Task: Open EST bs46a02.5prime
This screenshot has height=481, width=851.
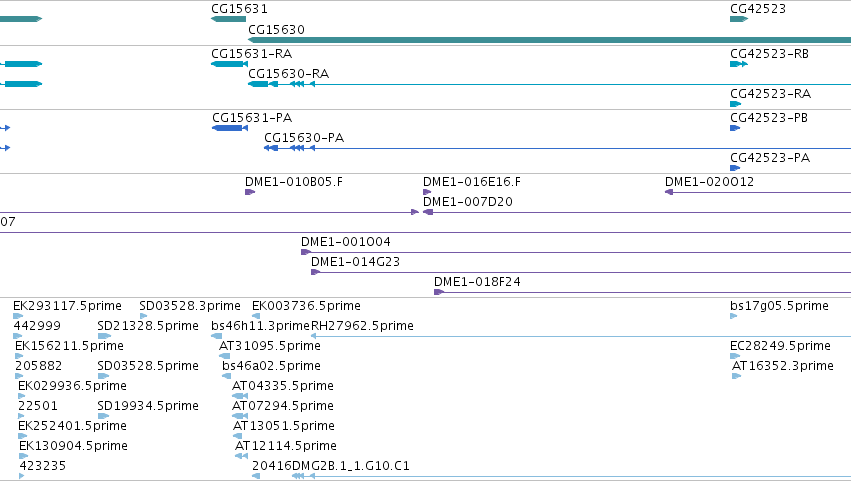Action: click(x=271, y=366)
